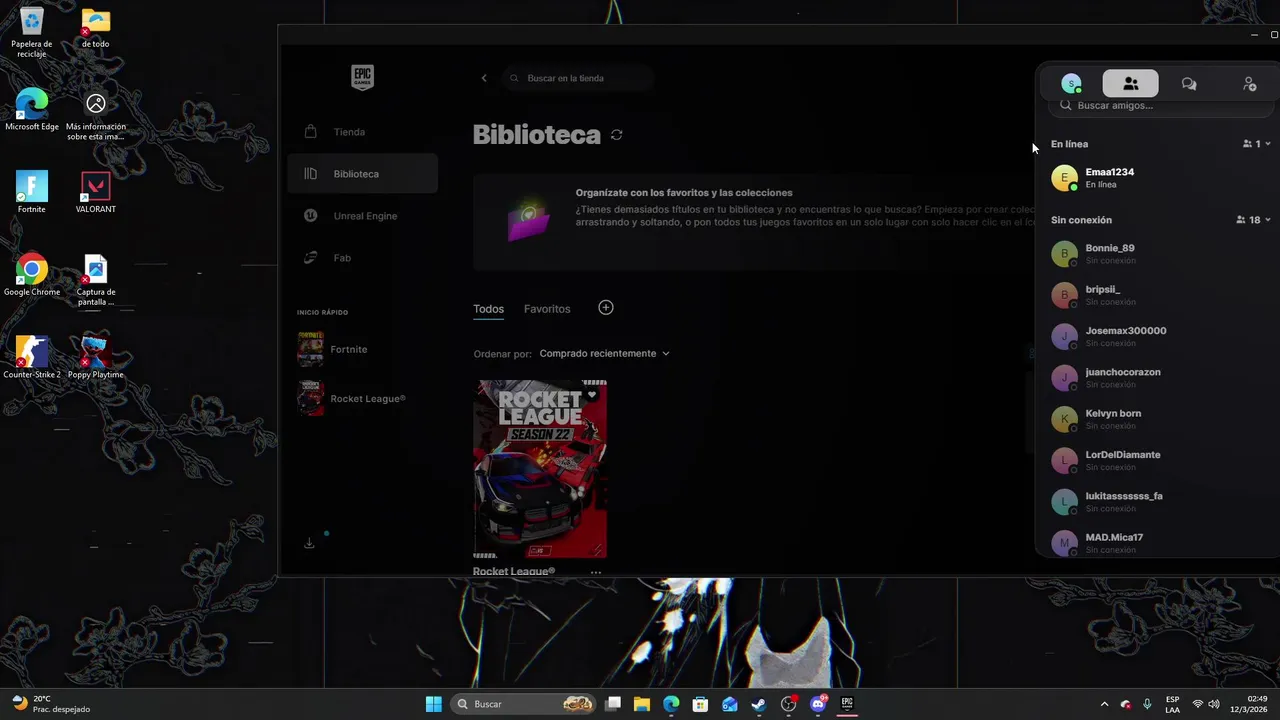Open Microsoft Edge desktop shortcut

[32, 110]
